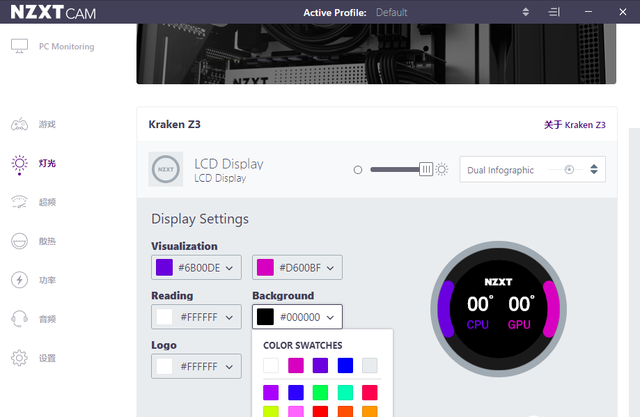Go to the 功率 section
Viewport: 640px width, 417px height.
(47, 280)
